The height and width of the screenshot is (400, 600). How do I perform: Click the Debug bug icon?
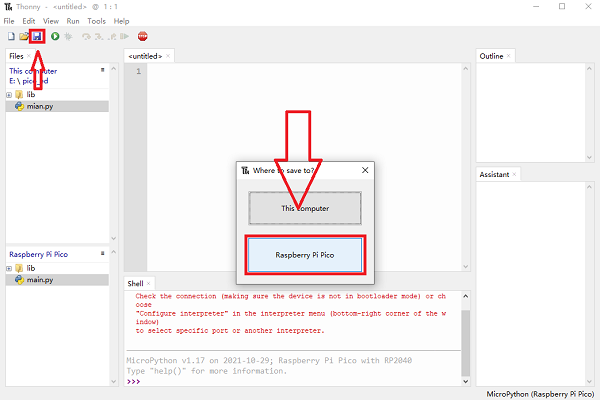68,36
